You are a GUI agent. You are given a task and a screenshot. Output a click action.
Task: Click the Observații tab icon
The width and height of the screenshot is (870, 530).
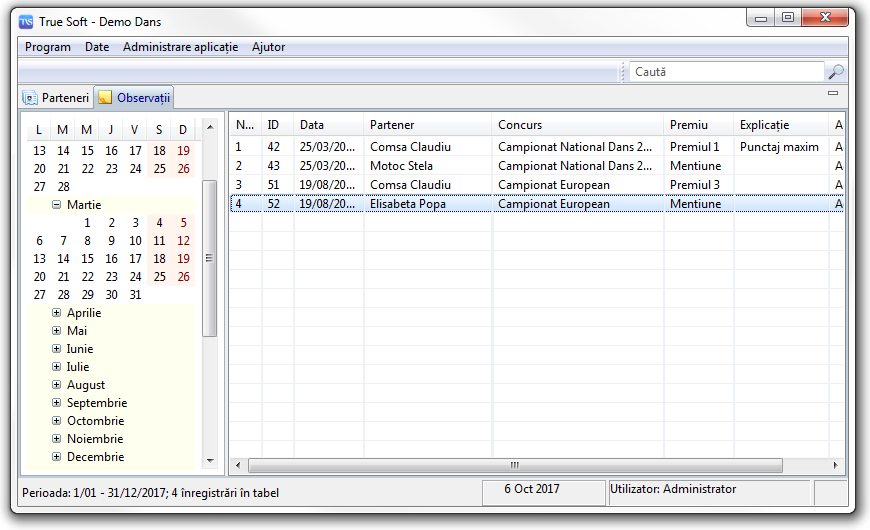tap(105, 98)
